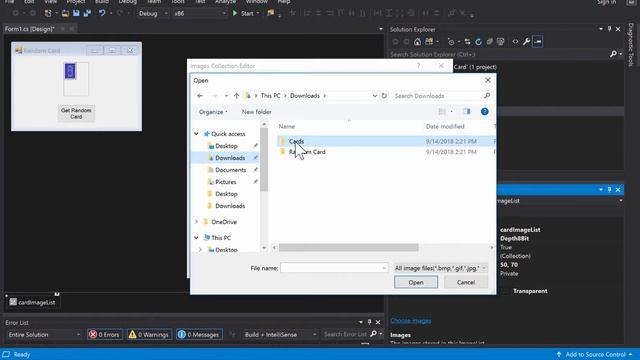Toggle 0 Messages filter in Error List
640x360 pixels.
point(199,335)
